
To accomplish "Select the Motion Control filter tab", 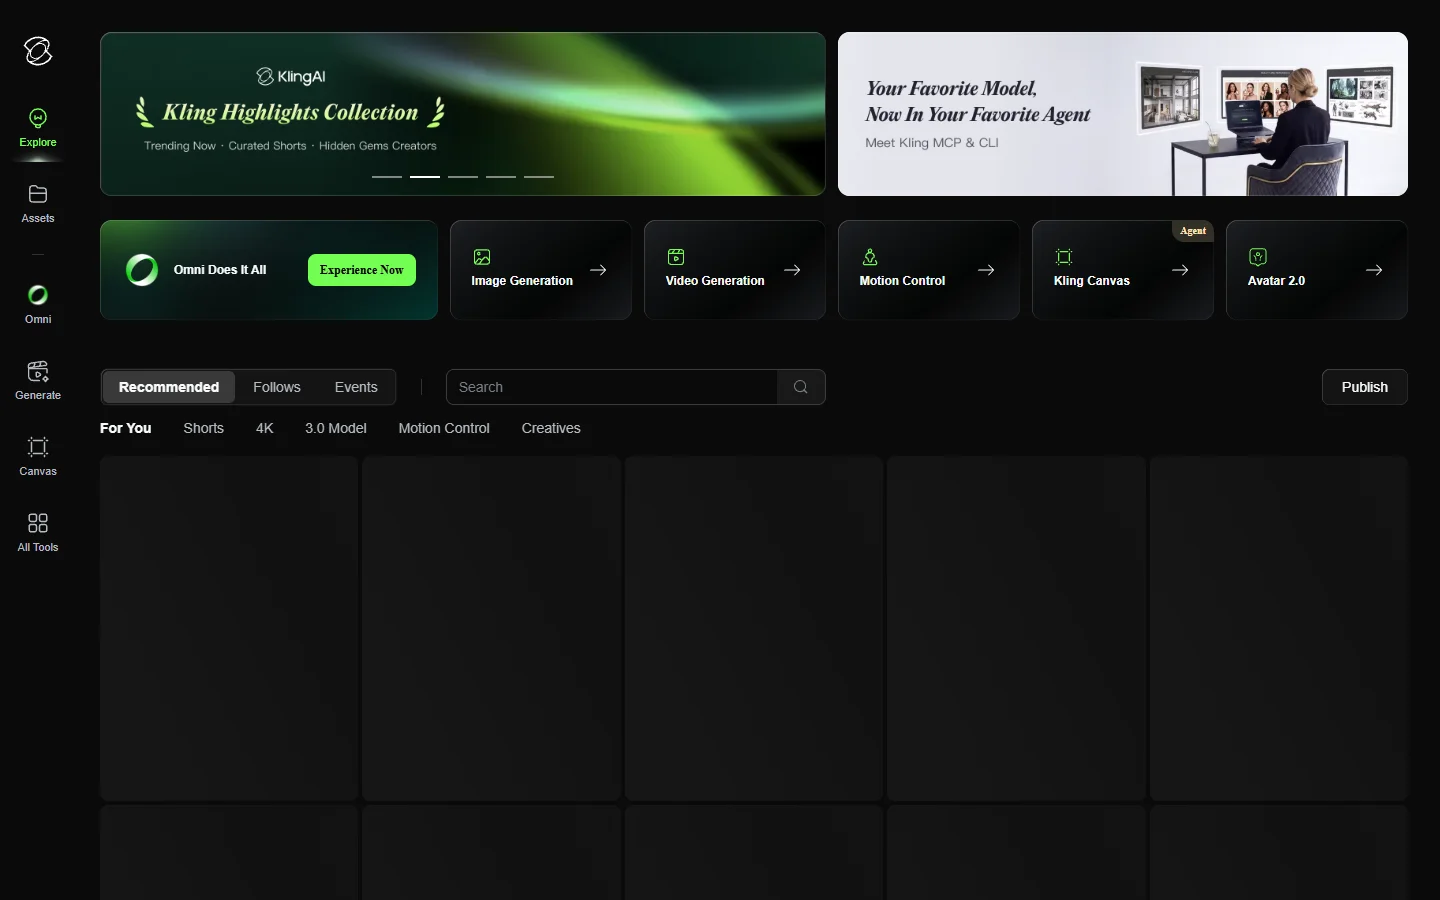I will coord(444,428).
